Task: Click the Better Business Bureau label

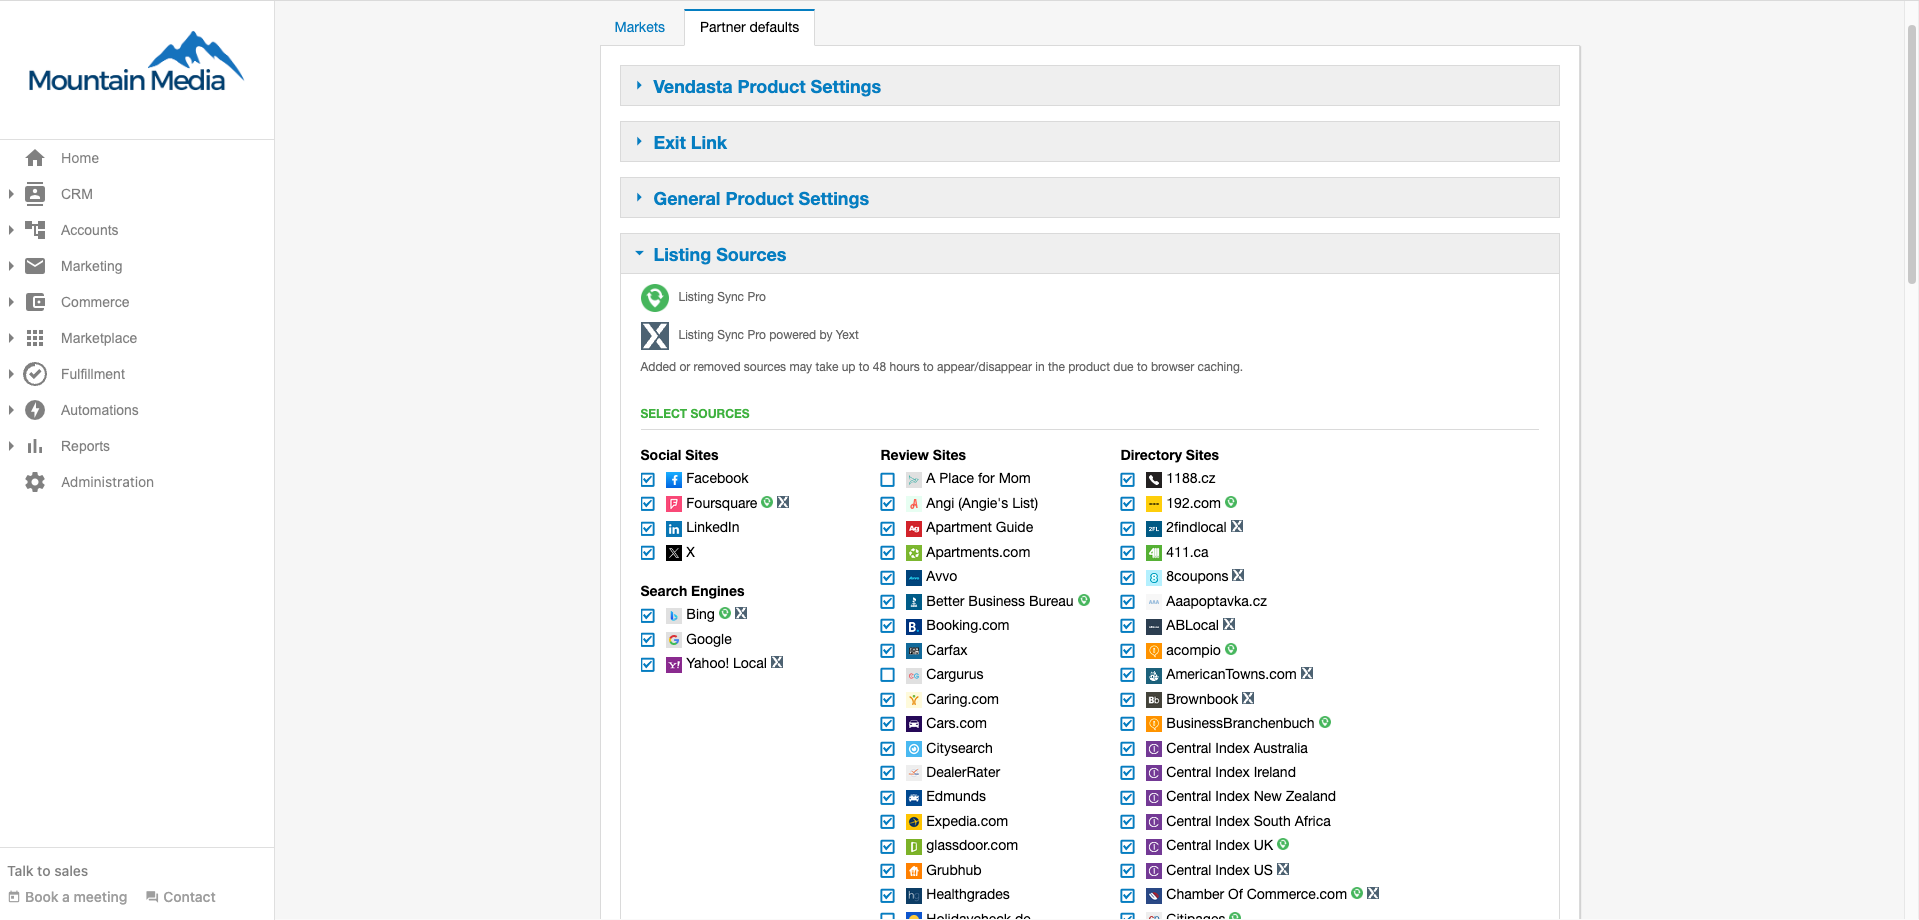Action: click(1000, 601)
